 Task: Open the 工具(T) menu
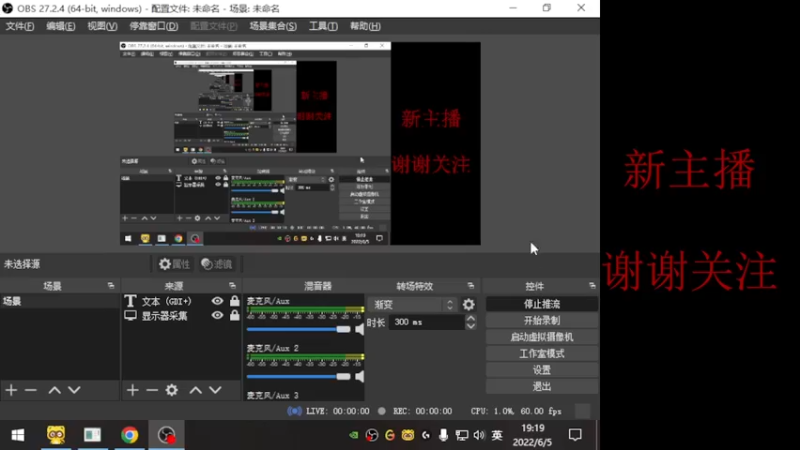click(x=323, y=26)
